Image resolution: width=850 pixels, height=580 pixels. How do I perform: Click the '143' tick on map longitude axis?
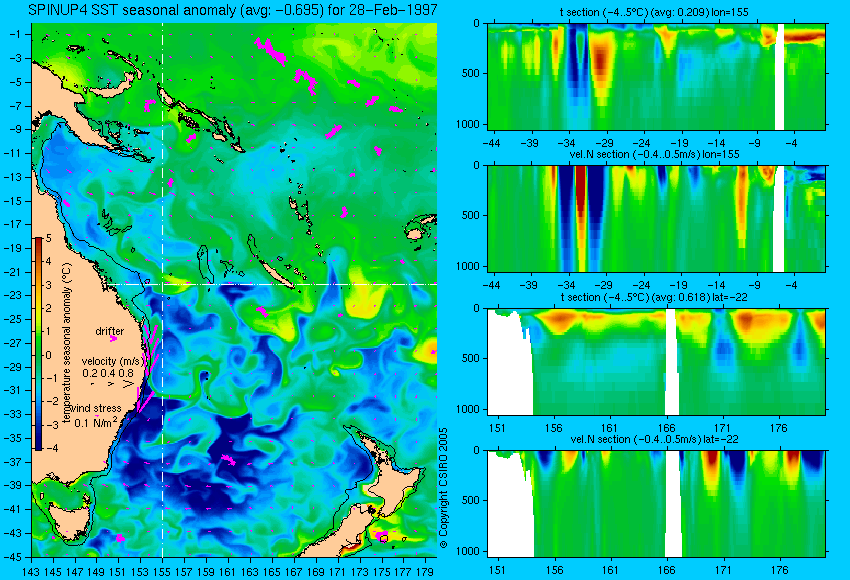coord(31,571)
